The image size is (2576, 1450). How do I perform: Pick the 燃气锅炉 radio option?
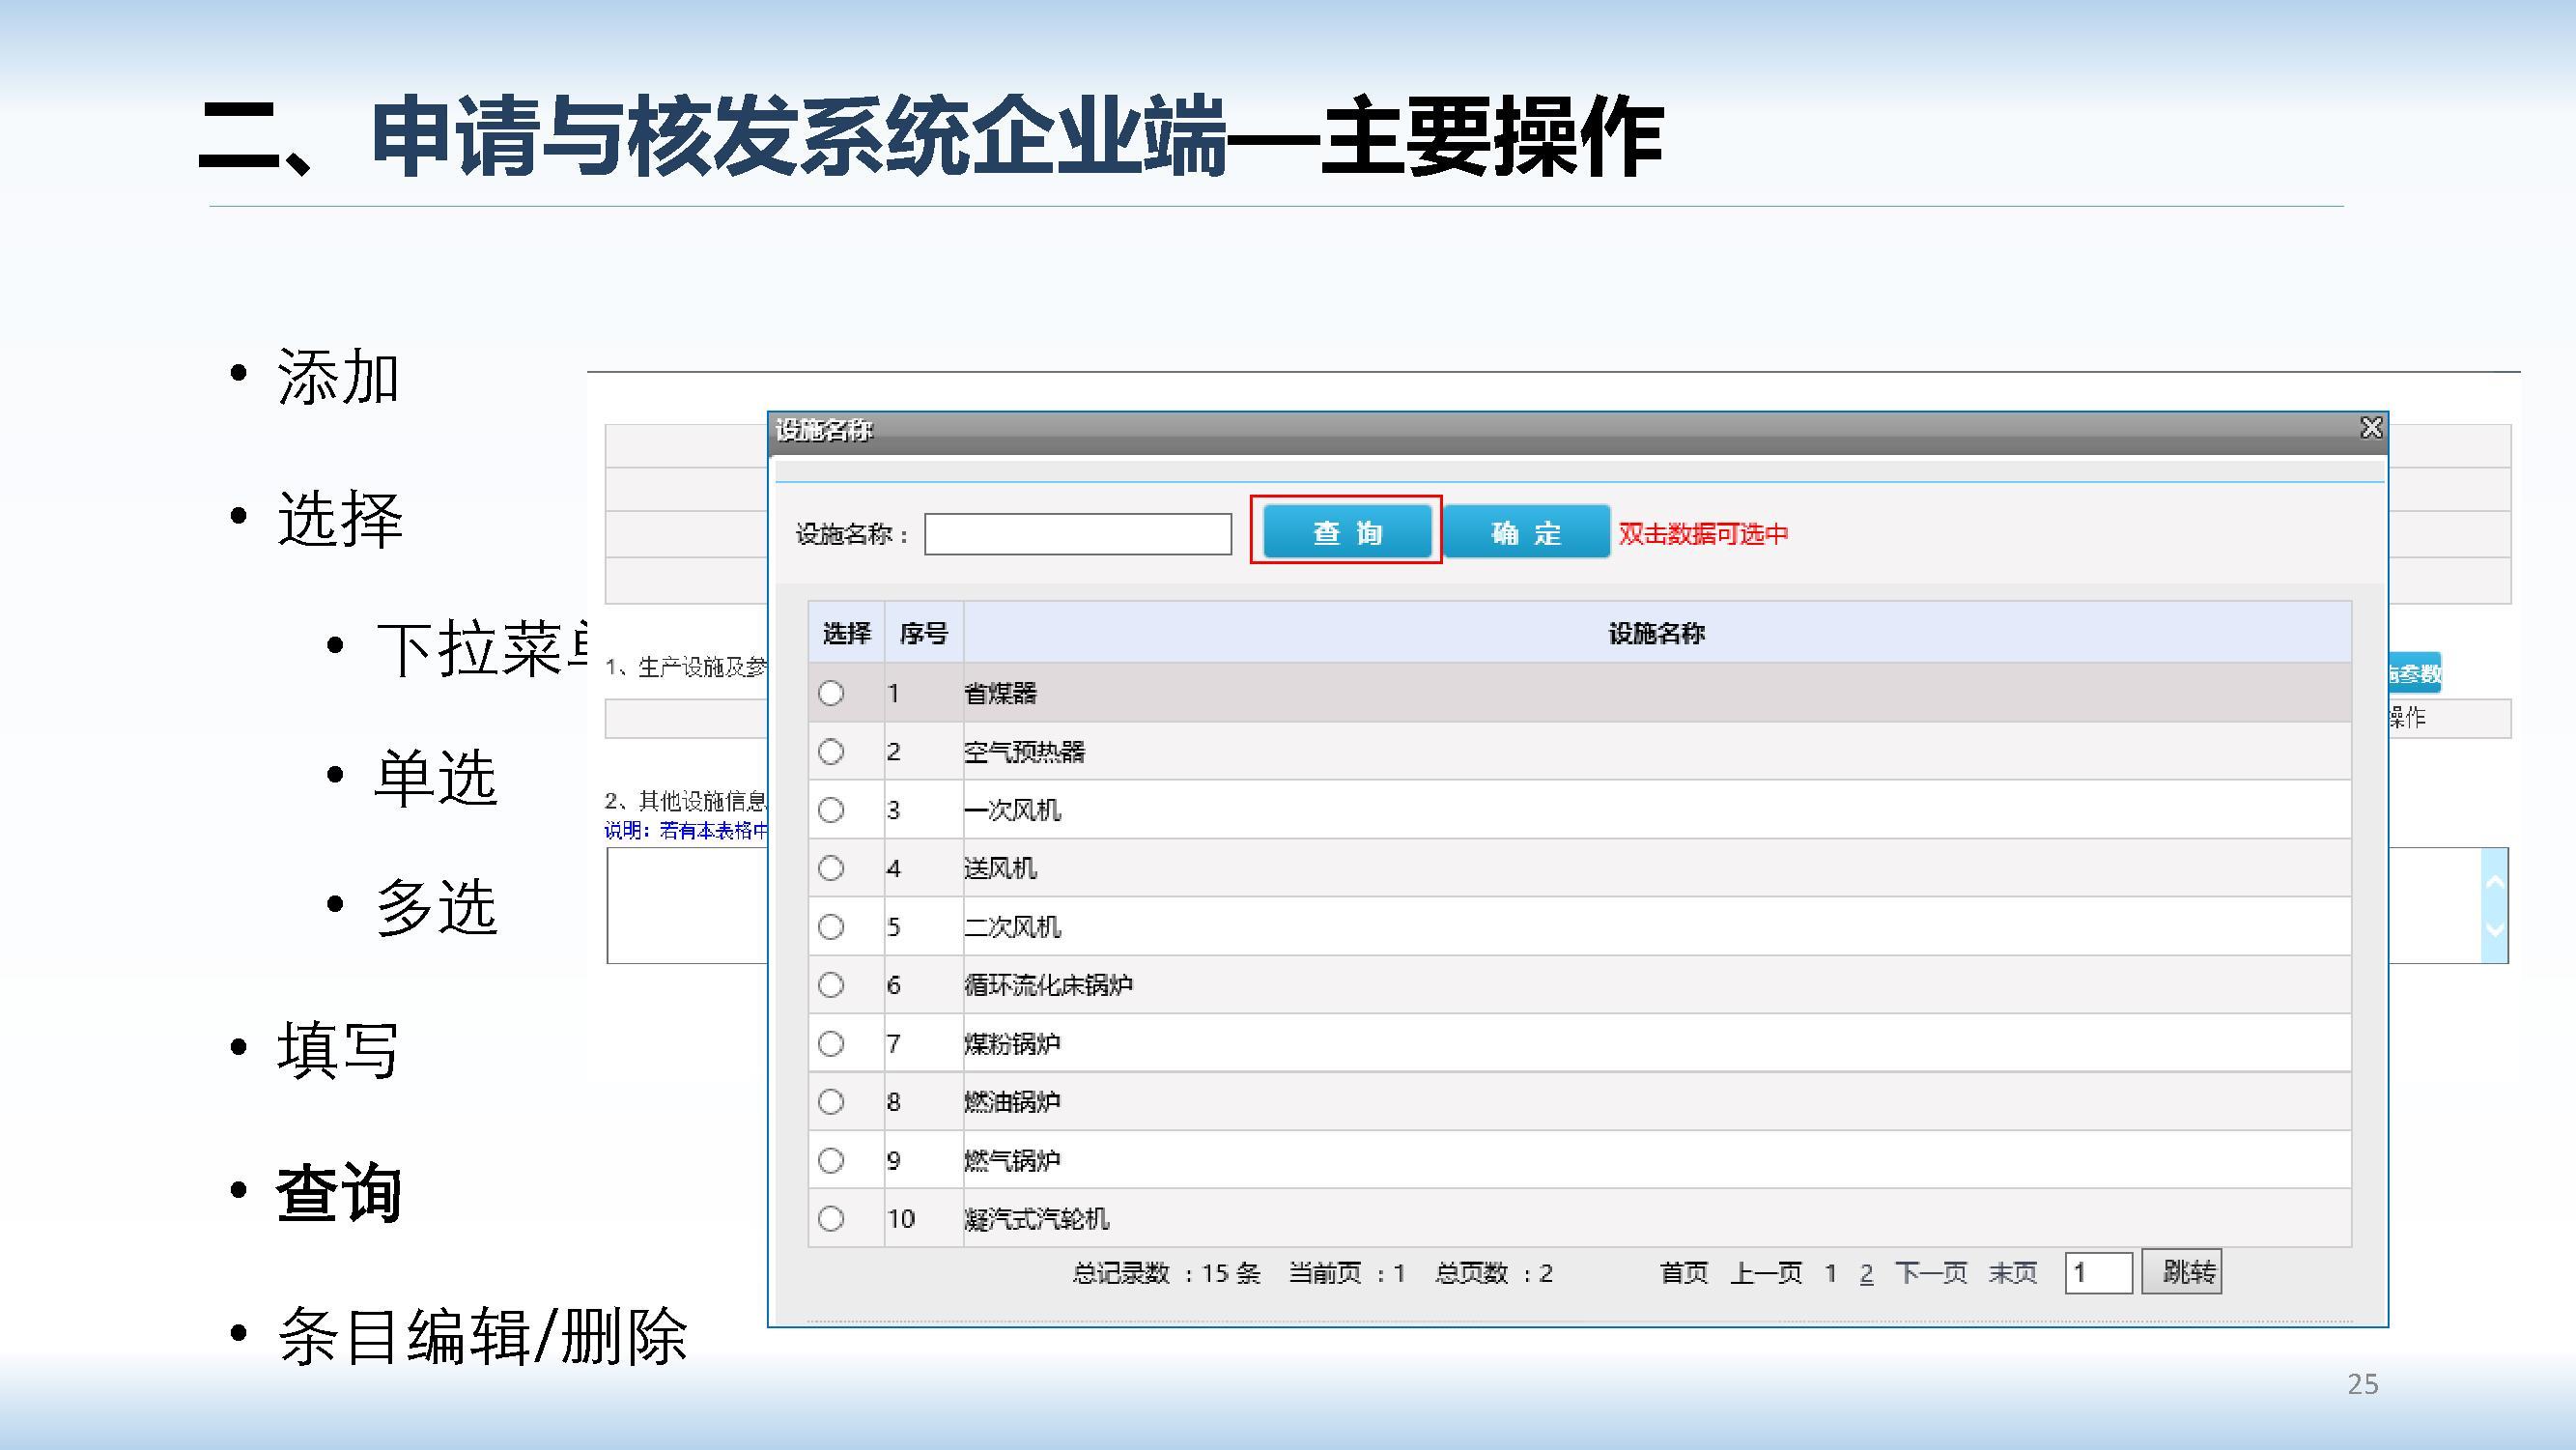[830, 1160]
